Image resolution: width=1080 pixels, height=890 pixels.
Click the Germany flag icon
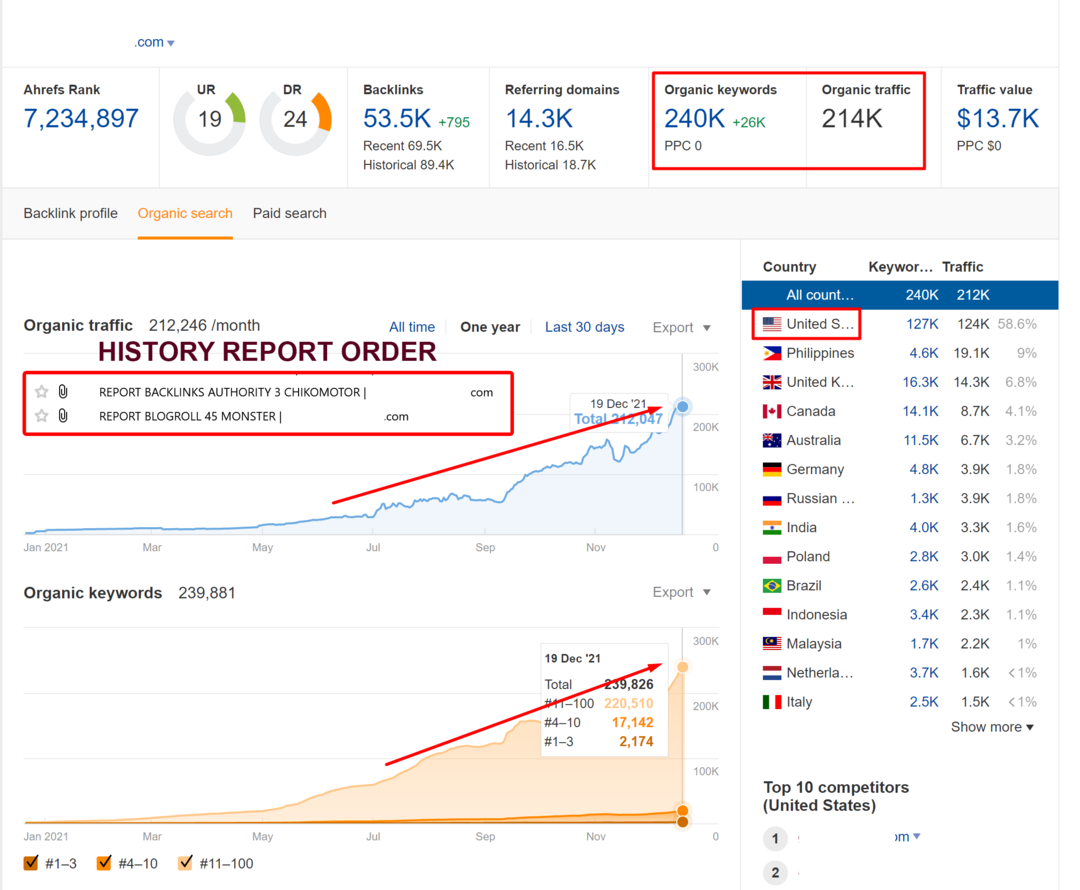771,469
